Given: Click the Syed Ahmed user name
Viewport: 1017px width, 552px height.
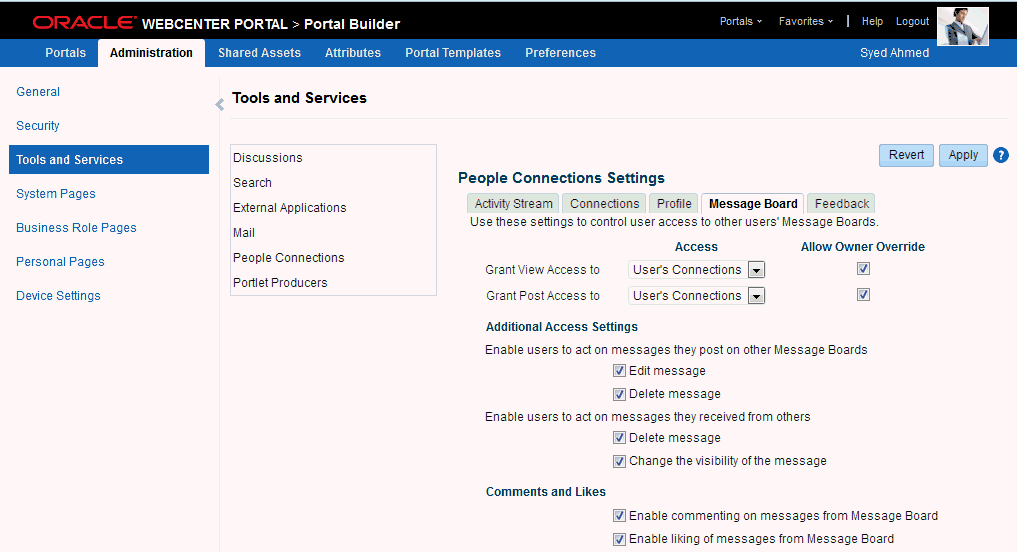Looking at the screenshot, I should coord(894,53).
